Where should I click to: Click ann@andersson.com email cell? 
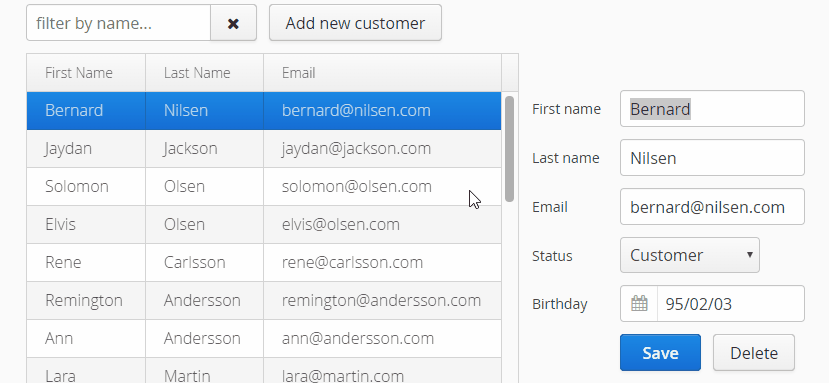click(x=382, y=339)
